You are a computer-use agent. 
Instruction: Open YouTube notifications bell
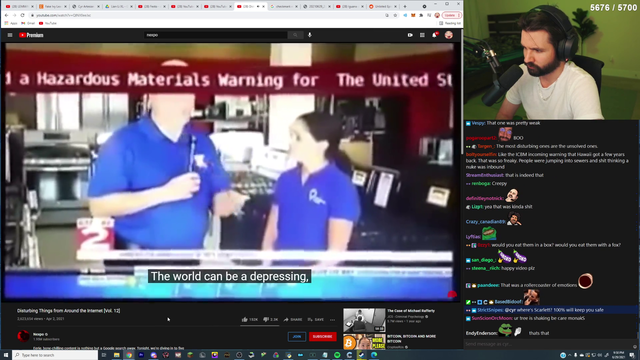click(435, 35)
